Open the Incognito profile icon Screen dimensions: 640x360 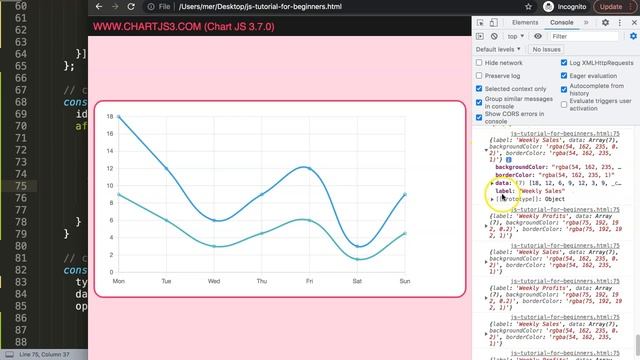click(549, 7)
